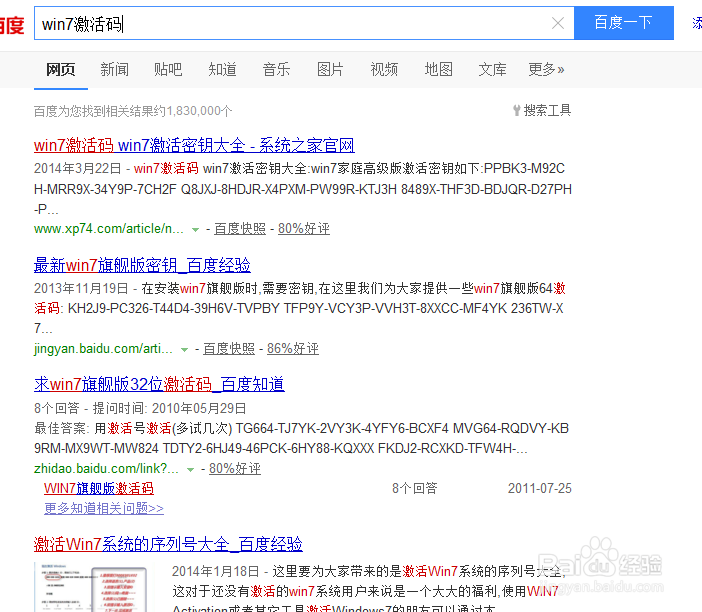Viewport: 702px width, 612px height.
Task: Select the 视频 tab
Action: coord(384,69)
